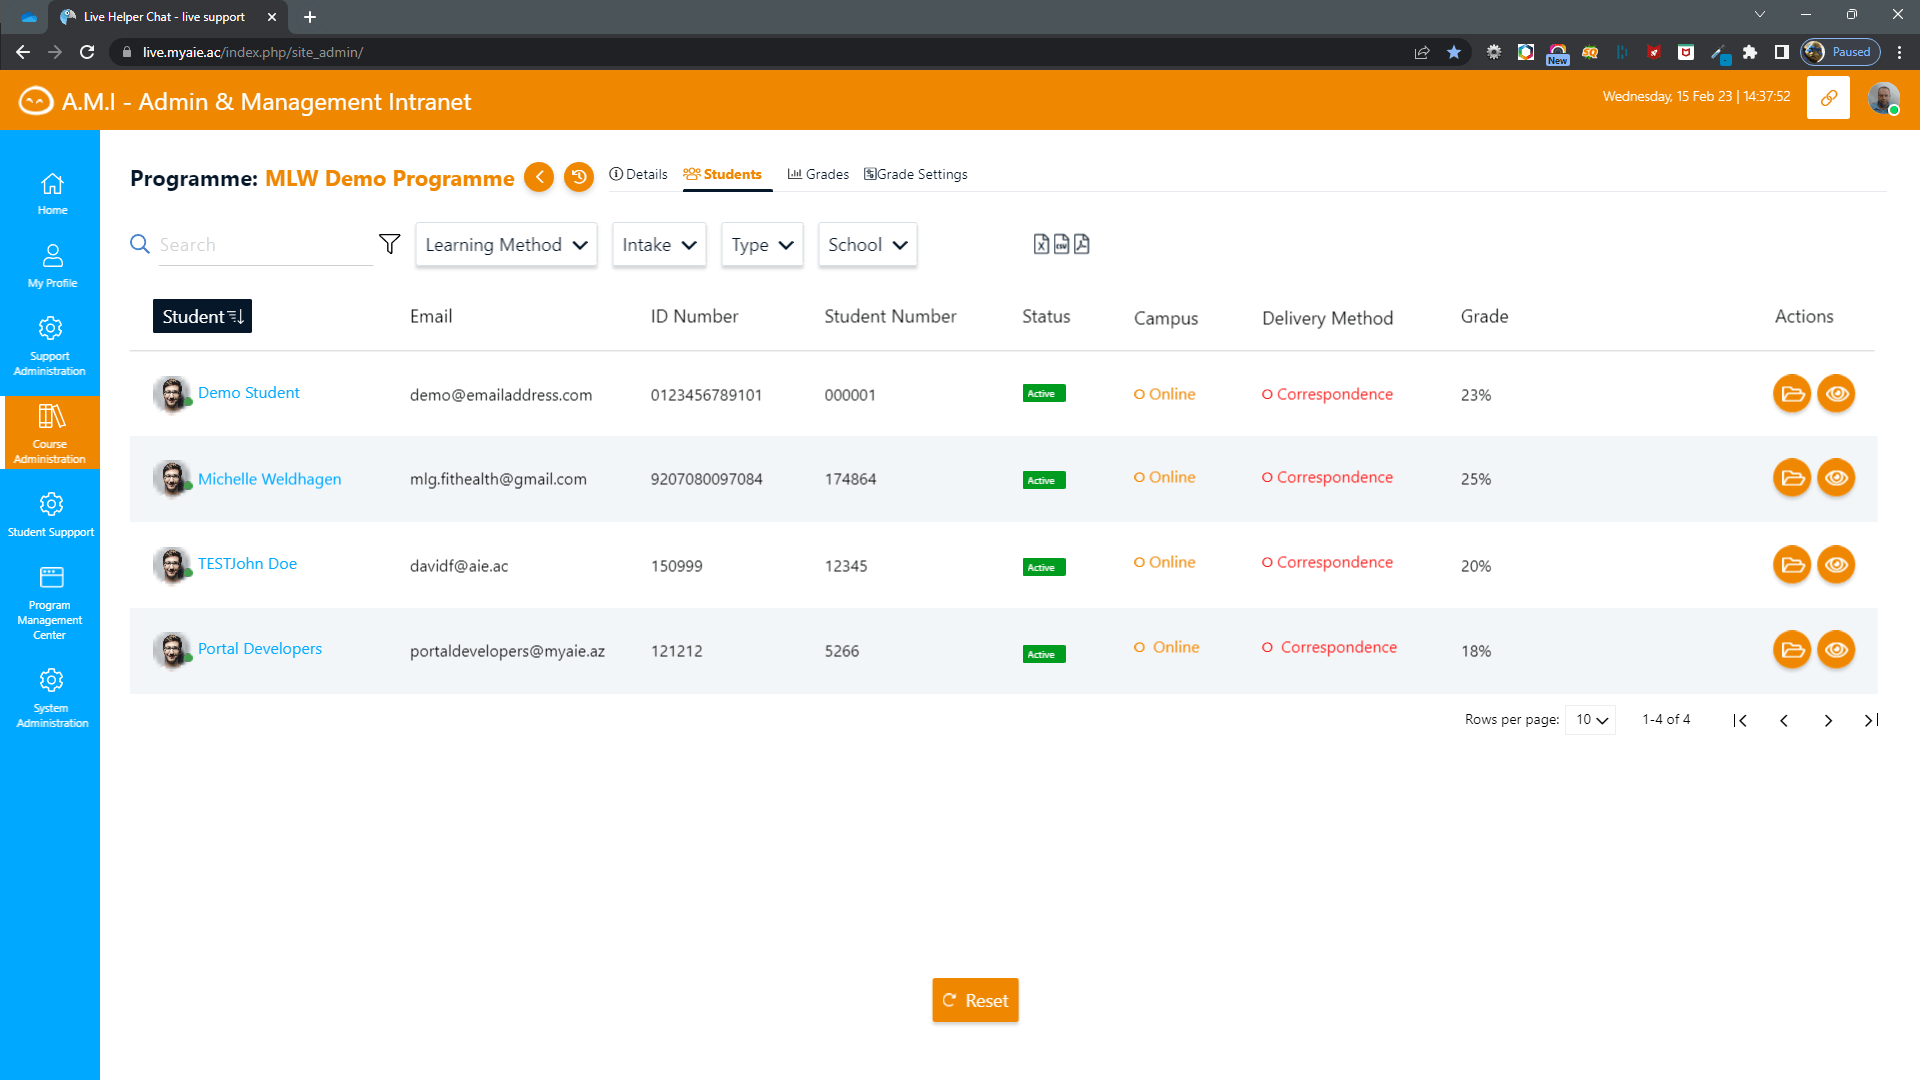
Task: Open folder action for Demo Student
Action: 1792,394
